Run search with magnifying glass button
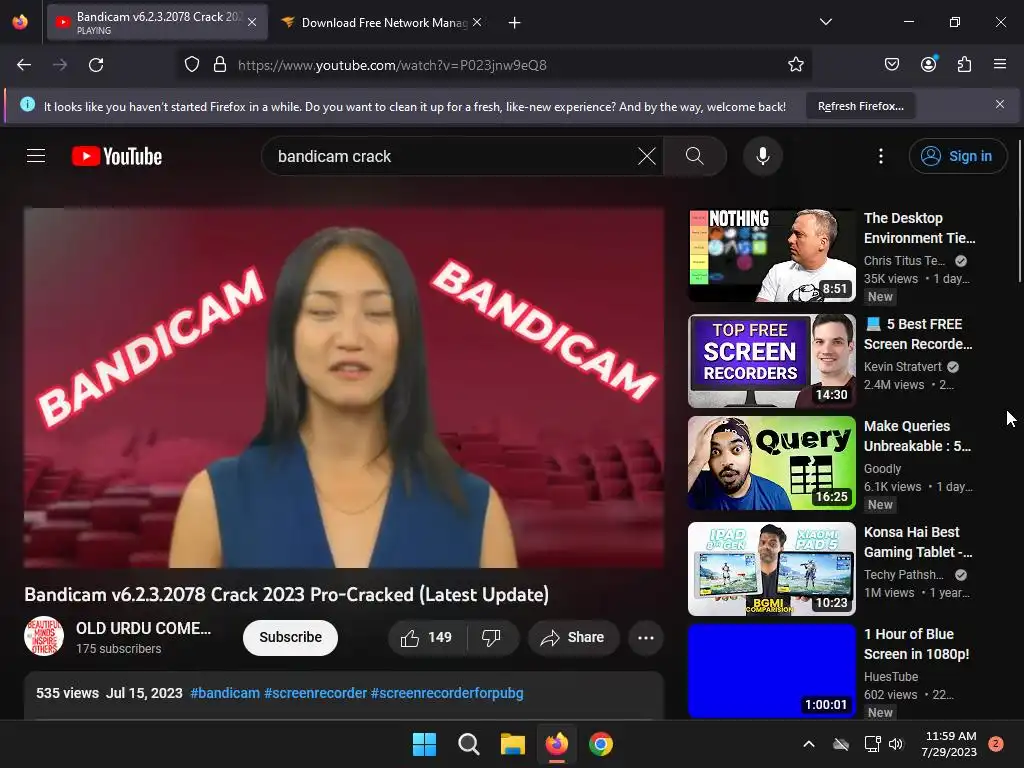This screenshot has height=768, width=1024. tap(695, 156)
